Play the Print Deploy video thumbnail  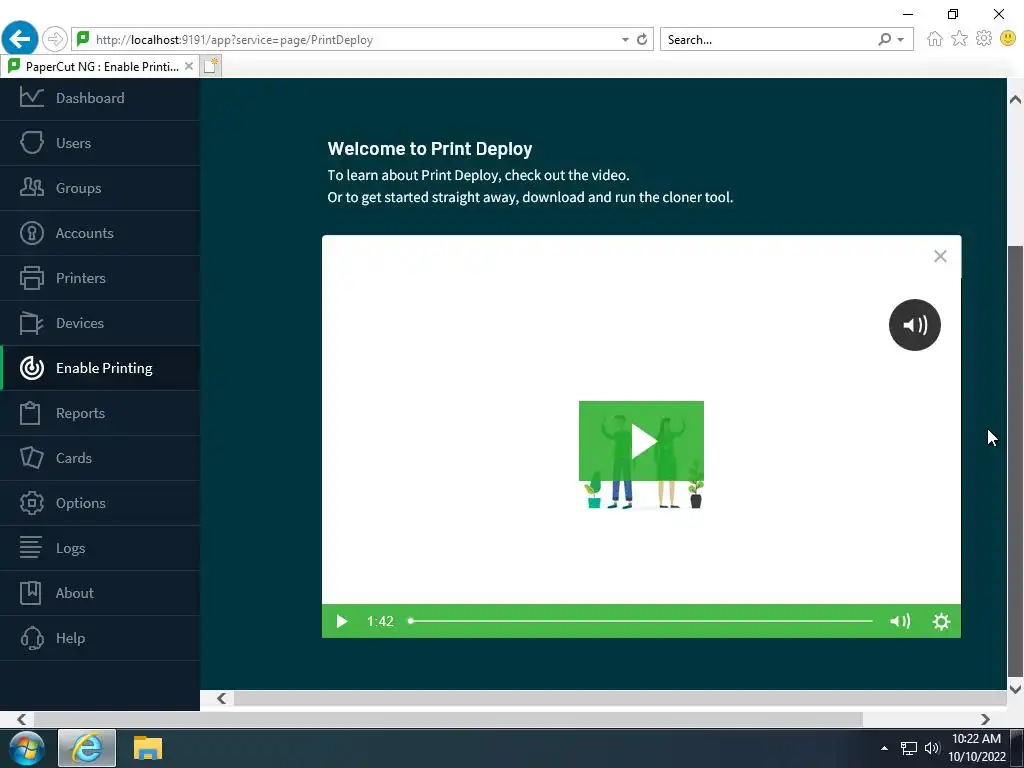click(x=641, y=441)
